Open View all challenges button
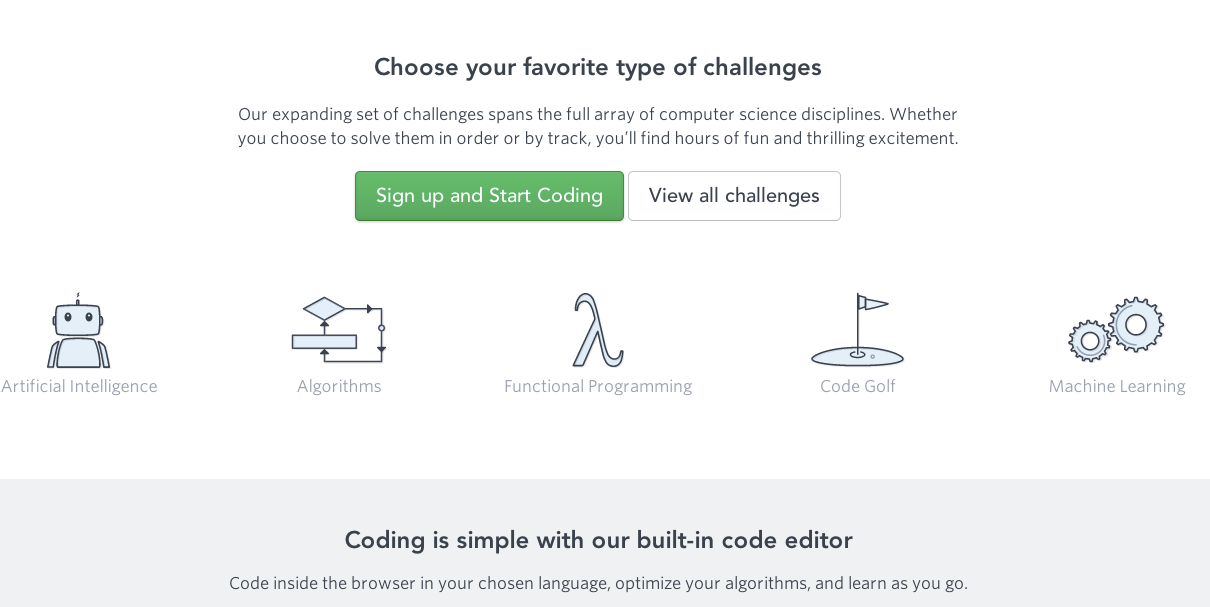Image resolution: width=1210 pixels, height=607 pixels. click(x=734, y=196)
